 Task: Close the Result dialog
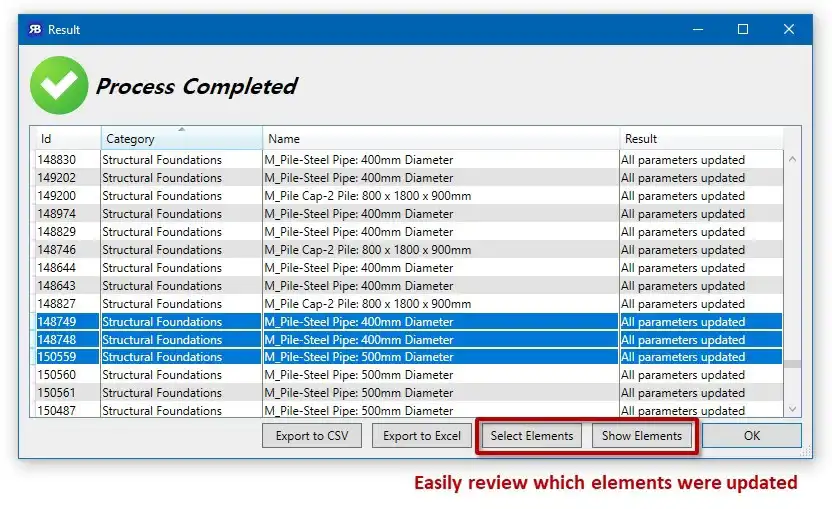[x=788, y=29]
